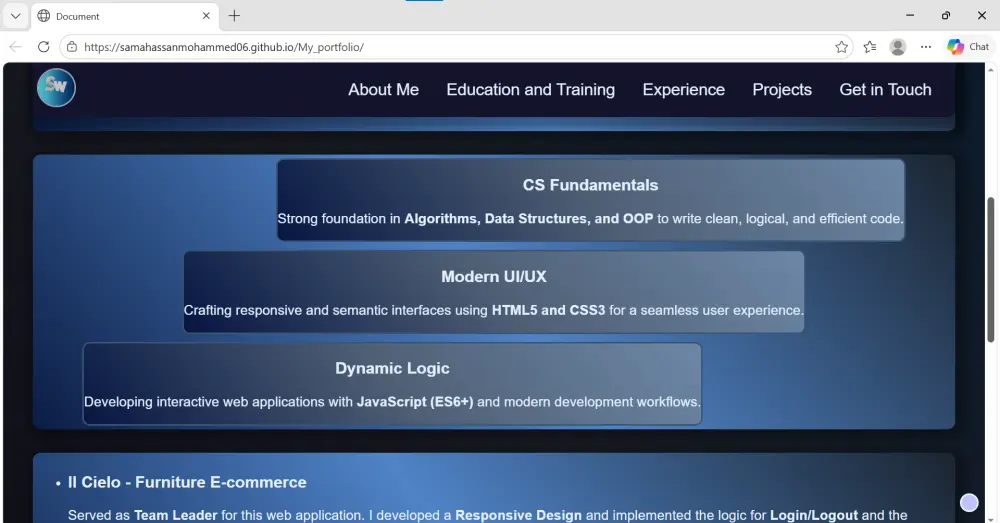View site information lock icon

click(x=72, y=47)
